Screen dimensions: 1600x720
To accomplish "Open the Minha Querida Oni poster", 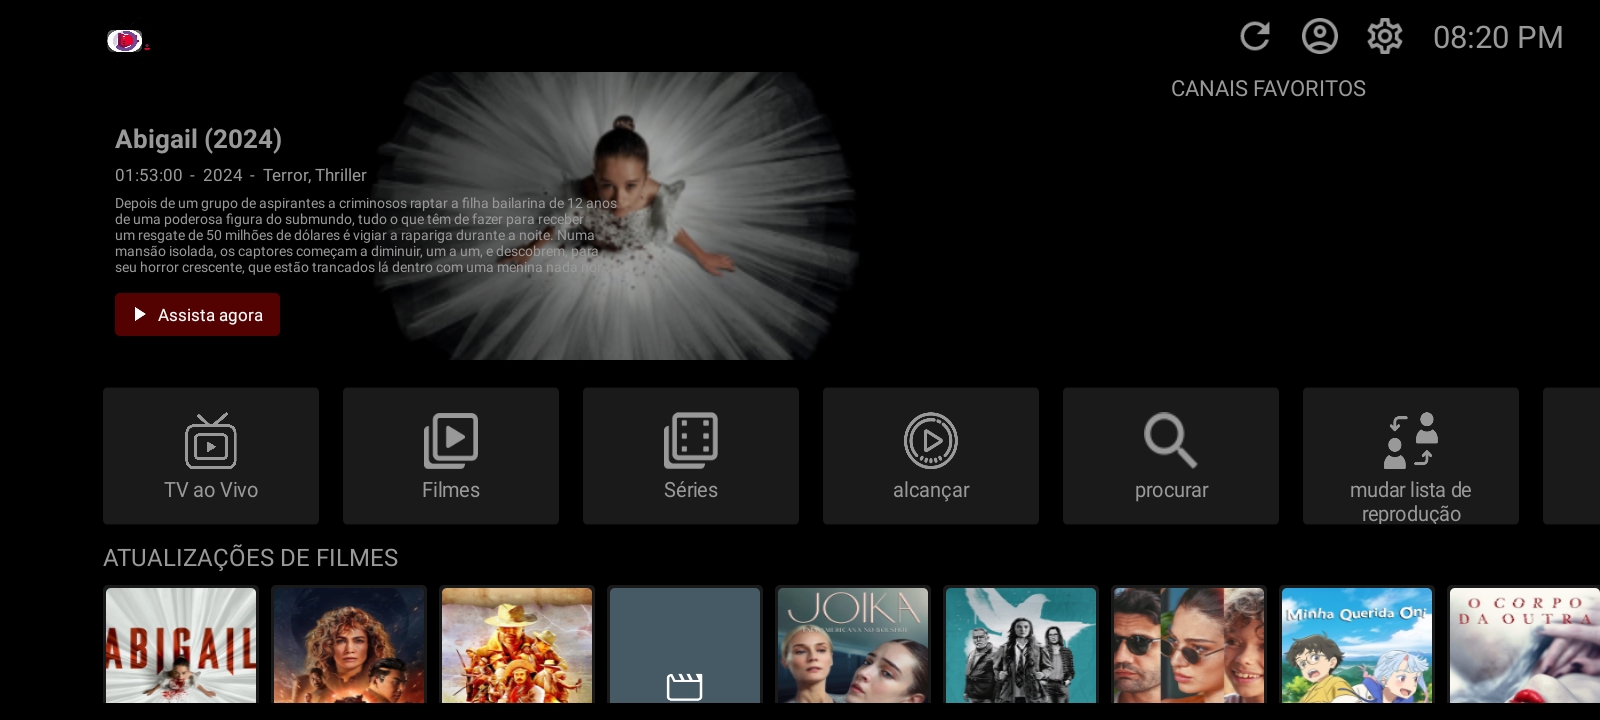I will [1357, 645].
